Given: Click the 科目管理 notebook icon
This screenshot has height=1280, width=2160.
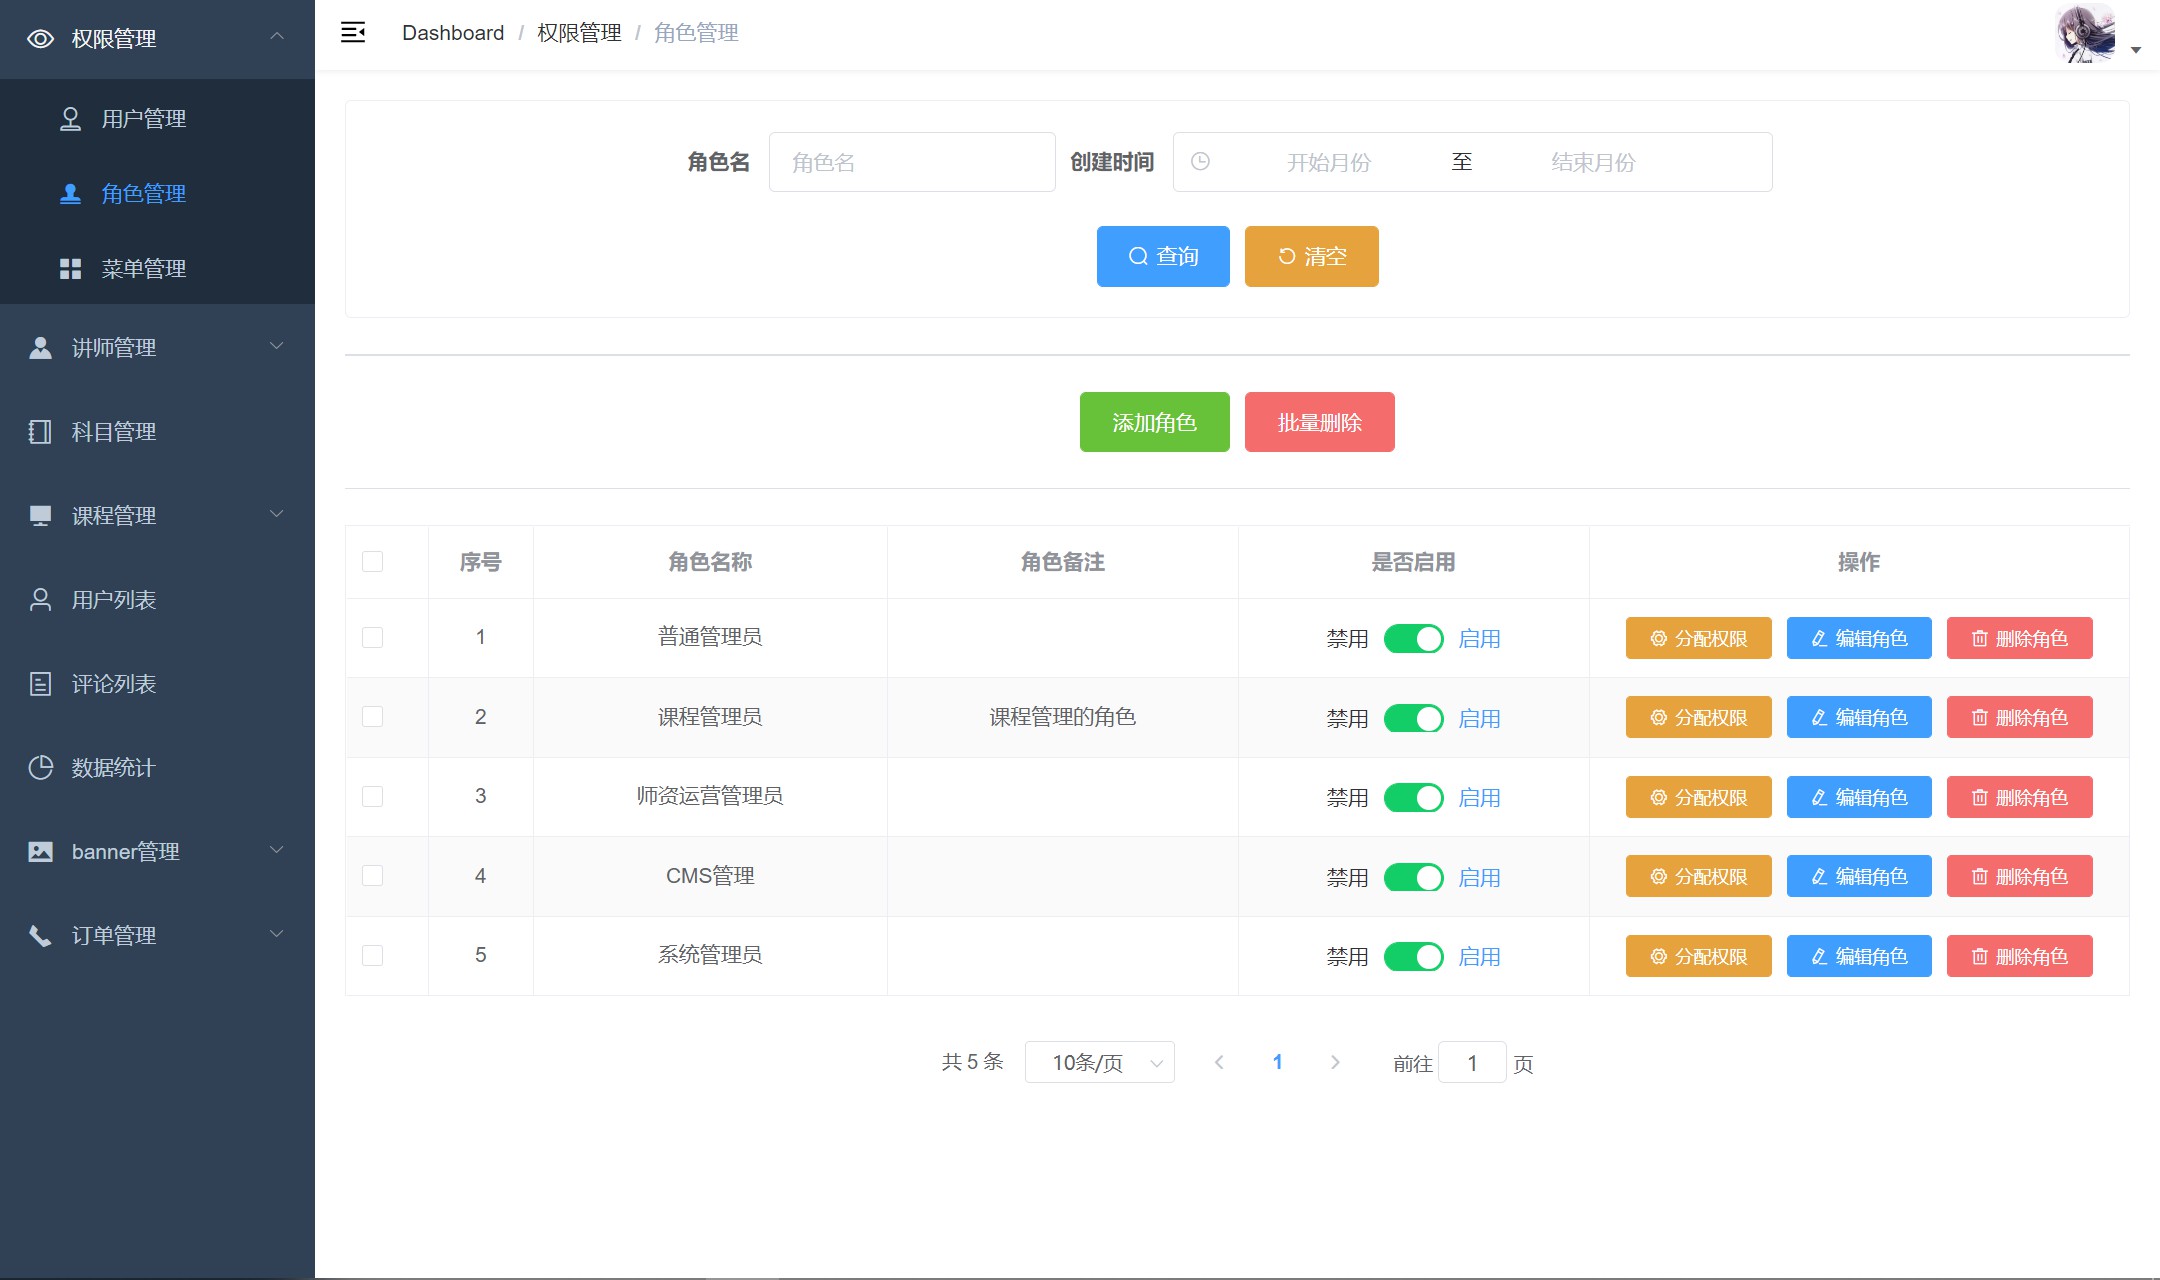Looking at the screenshot, I should (40, 432).
